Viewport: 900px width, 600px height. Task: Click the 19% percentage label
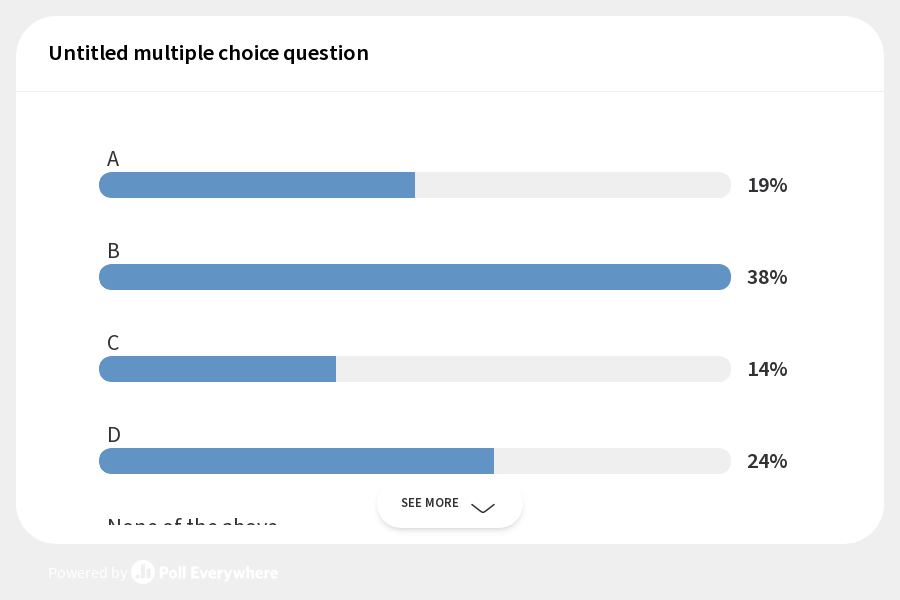767,185
